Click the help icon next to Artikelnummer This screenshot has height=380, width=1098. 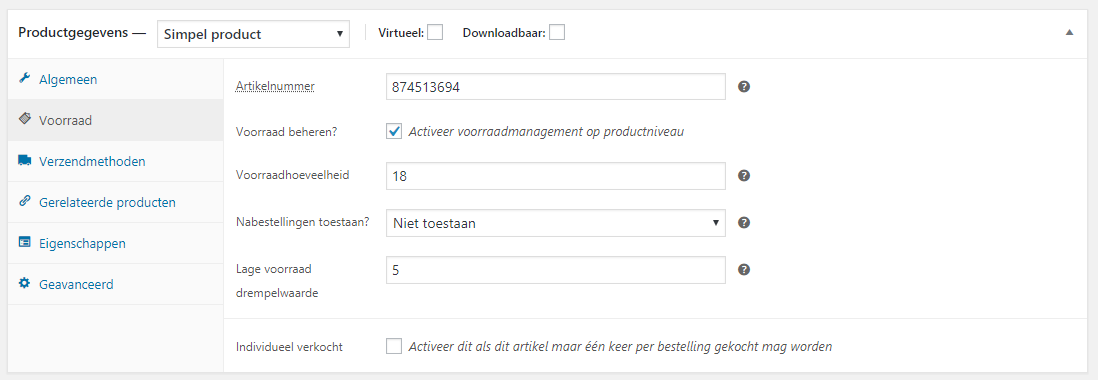click(x=744, y=87)
